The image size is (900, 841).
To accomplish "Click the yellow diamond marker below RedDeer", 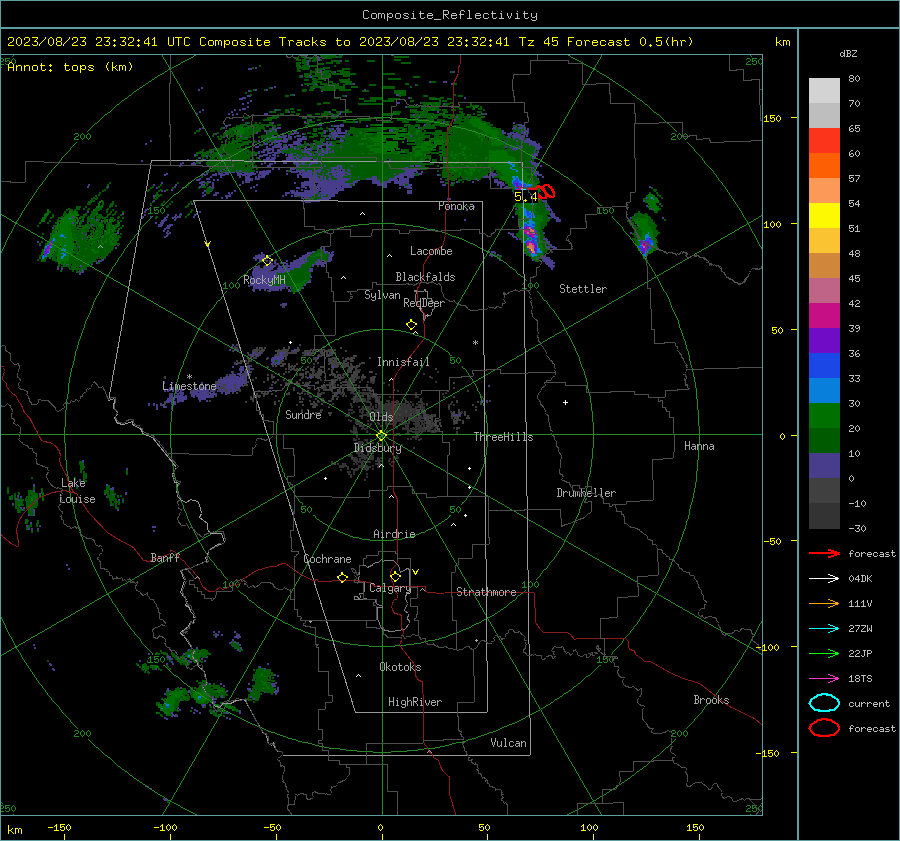I will [x=411, y=325].
